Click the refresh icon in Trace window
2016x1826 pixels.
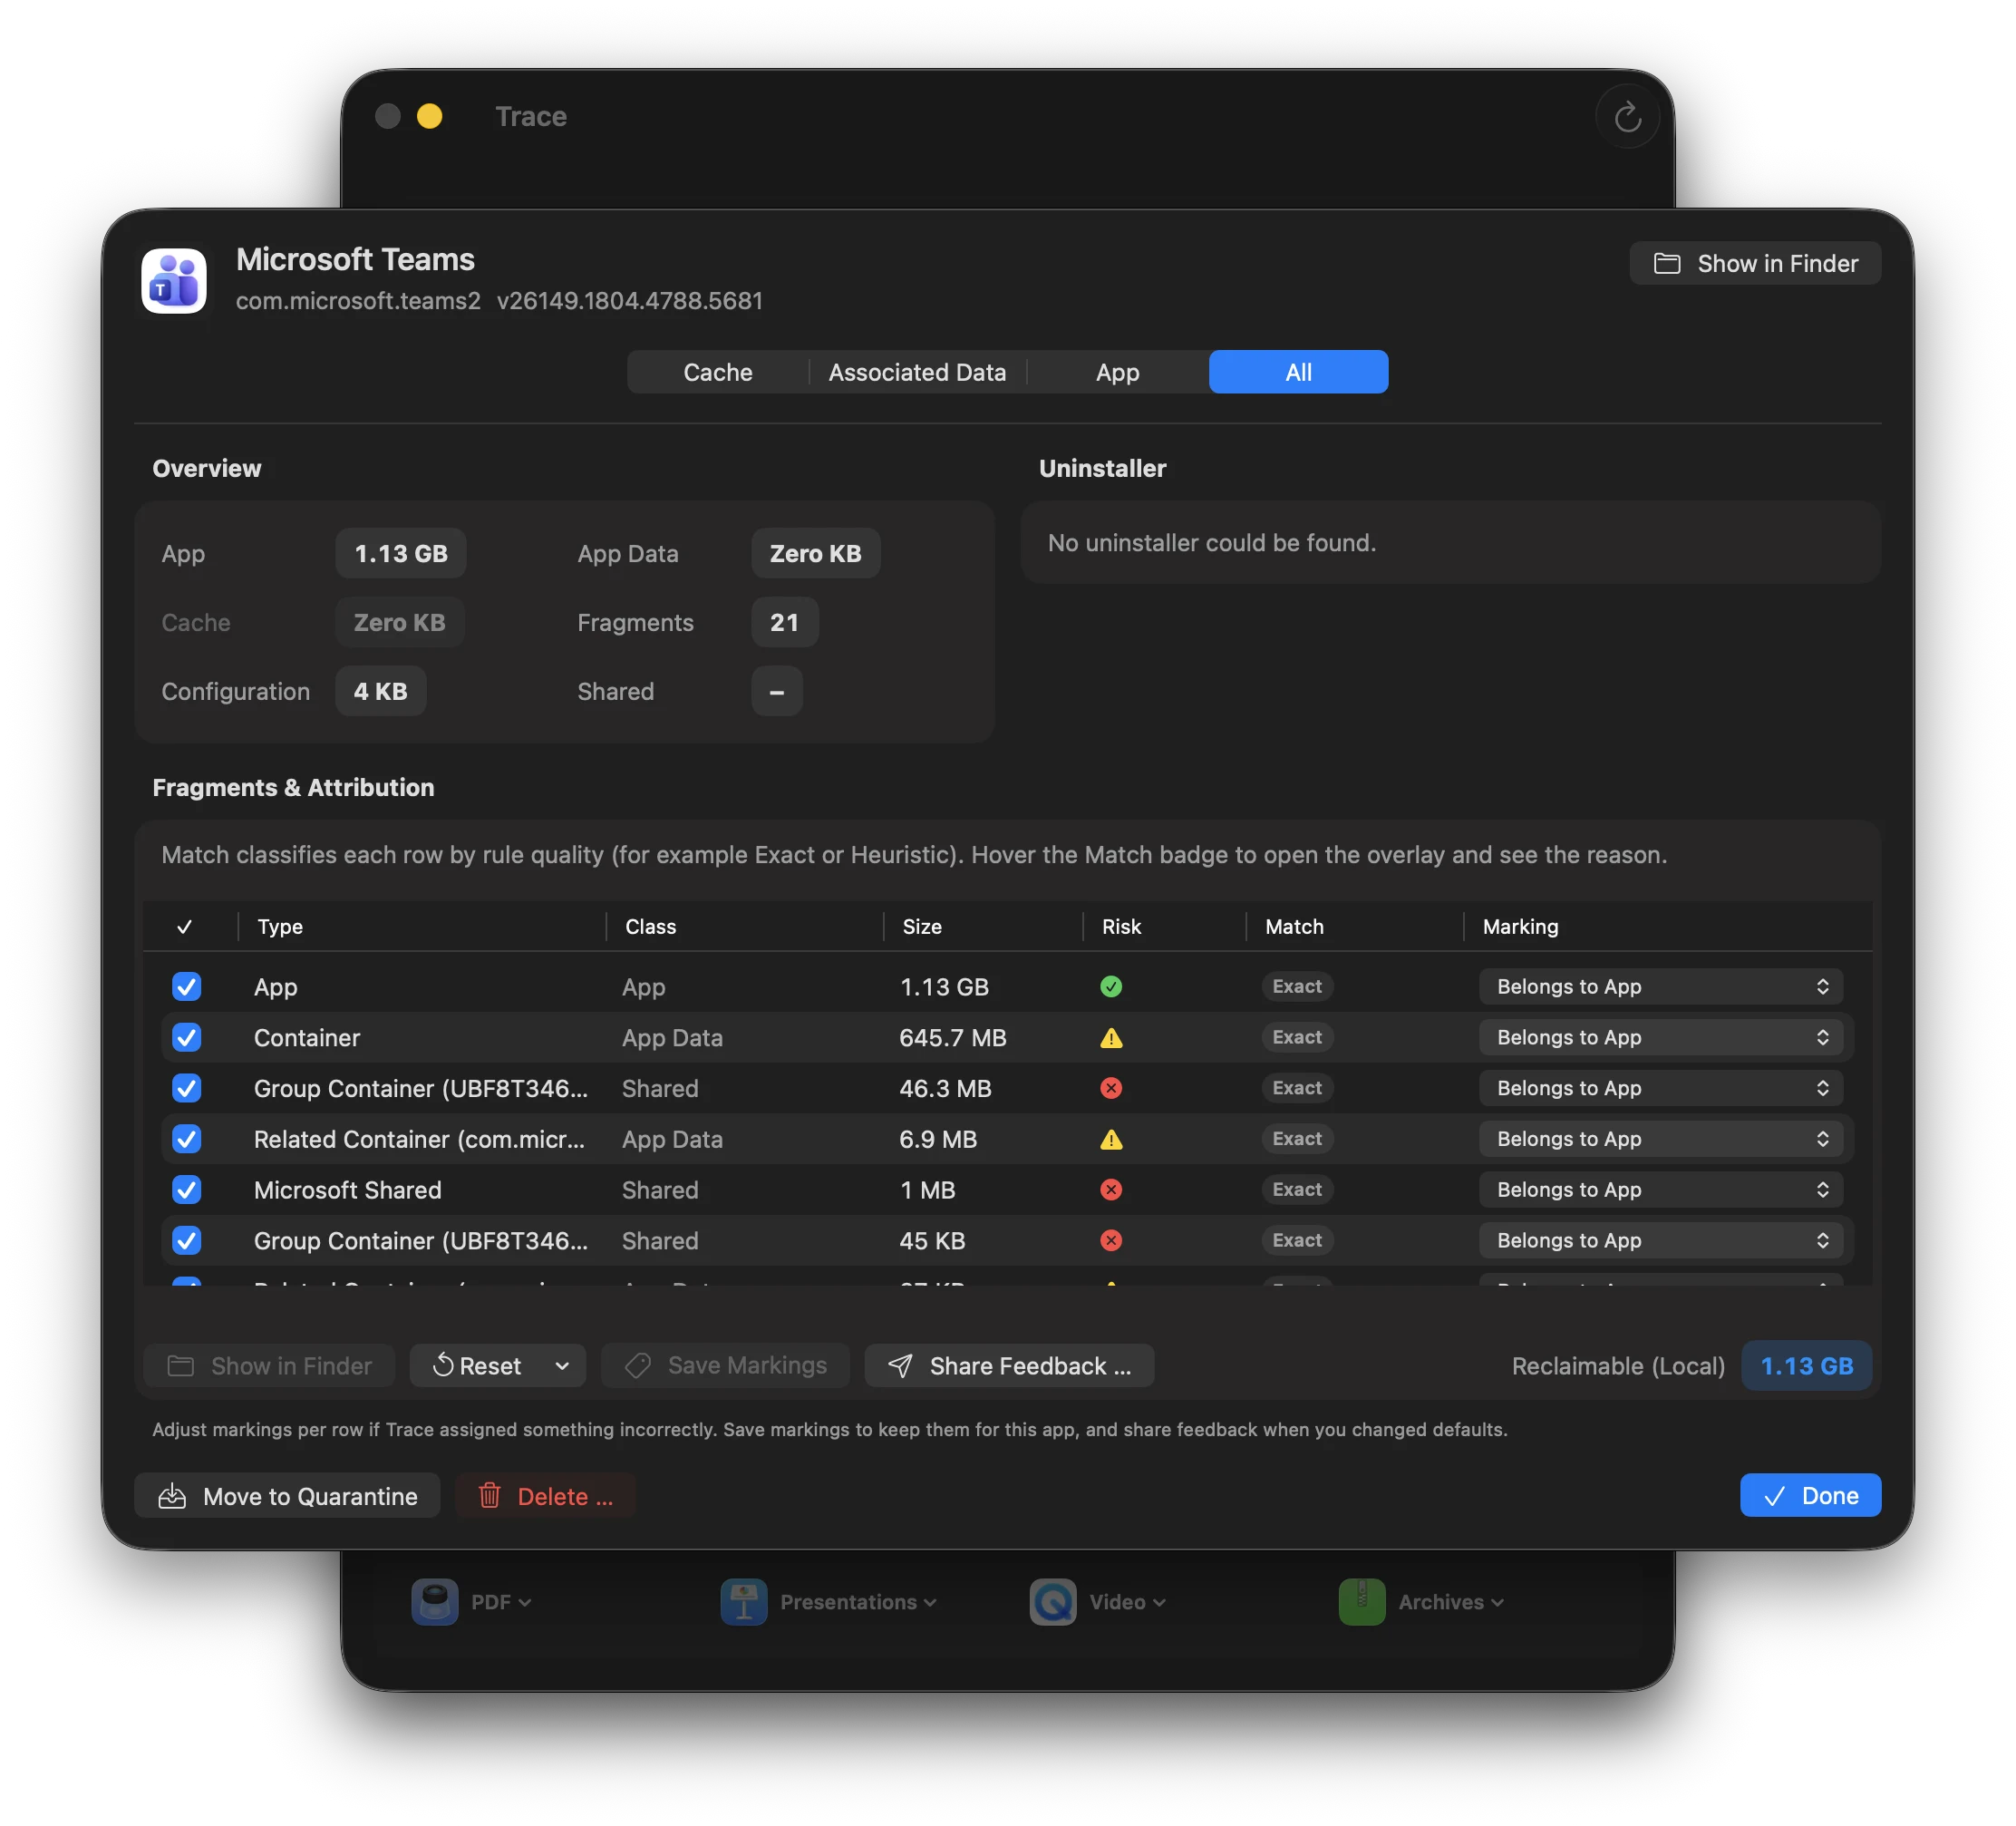point(1627,117)
